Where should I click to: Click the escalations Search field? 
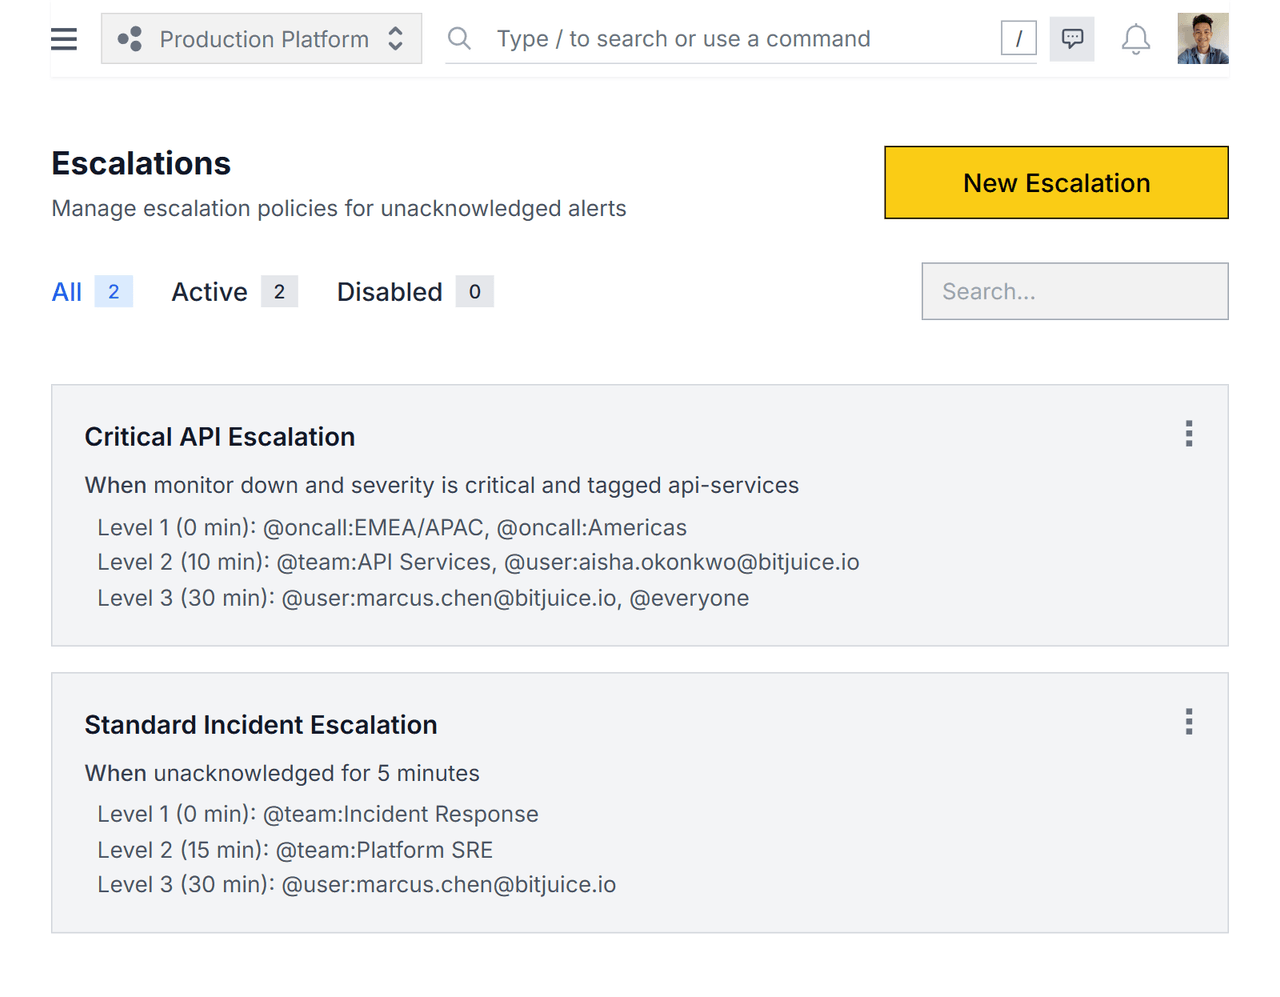tap(1074, 291)
